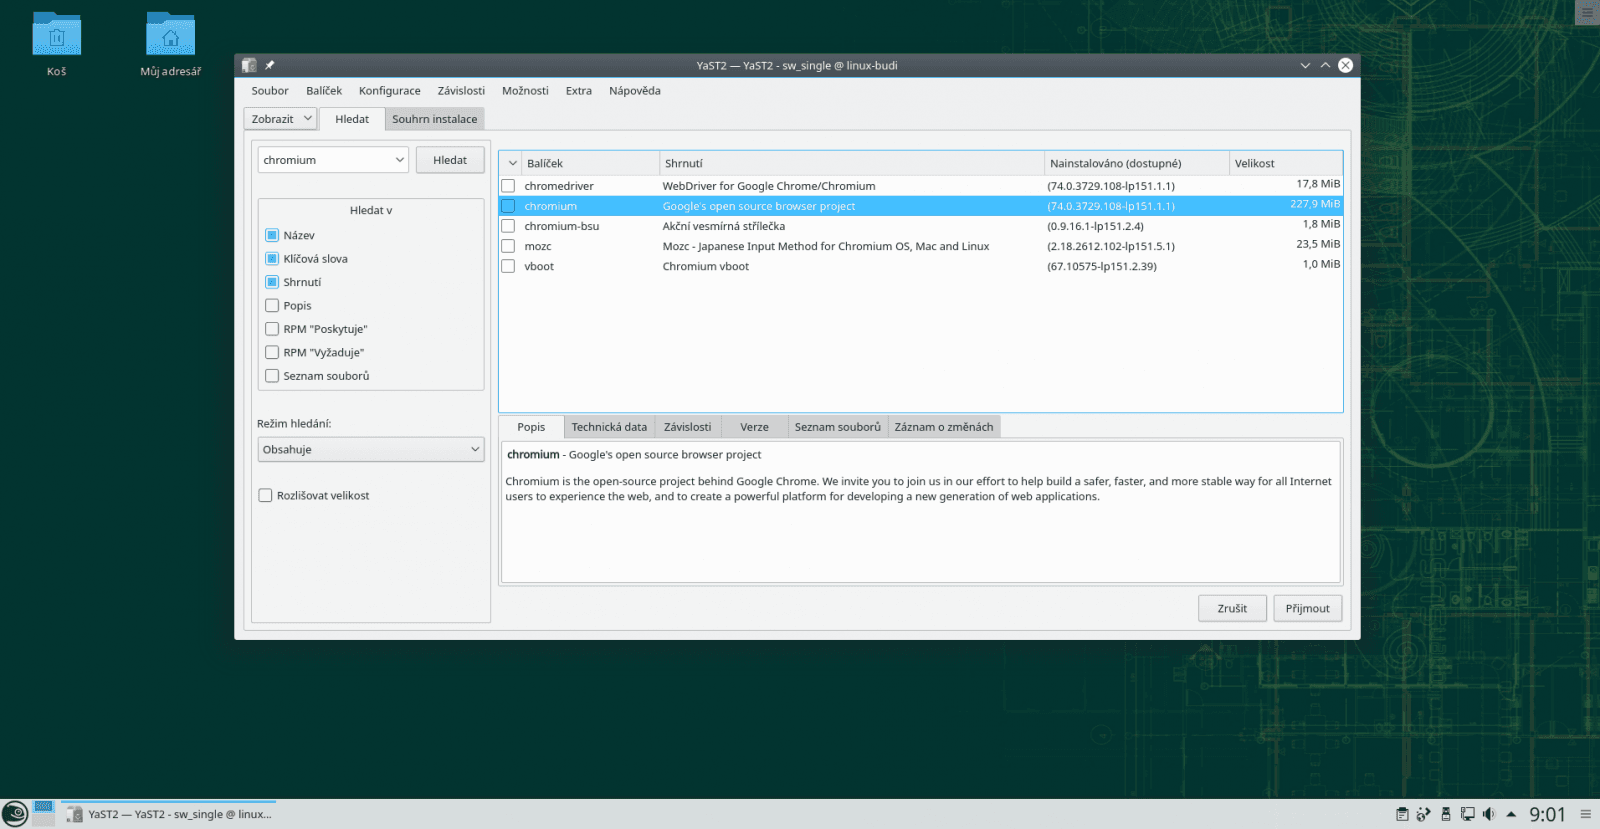
Task: Open clipboard tray icon
Action: pyautogui.click(x=1402, y=814)
